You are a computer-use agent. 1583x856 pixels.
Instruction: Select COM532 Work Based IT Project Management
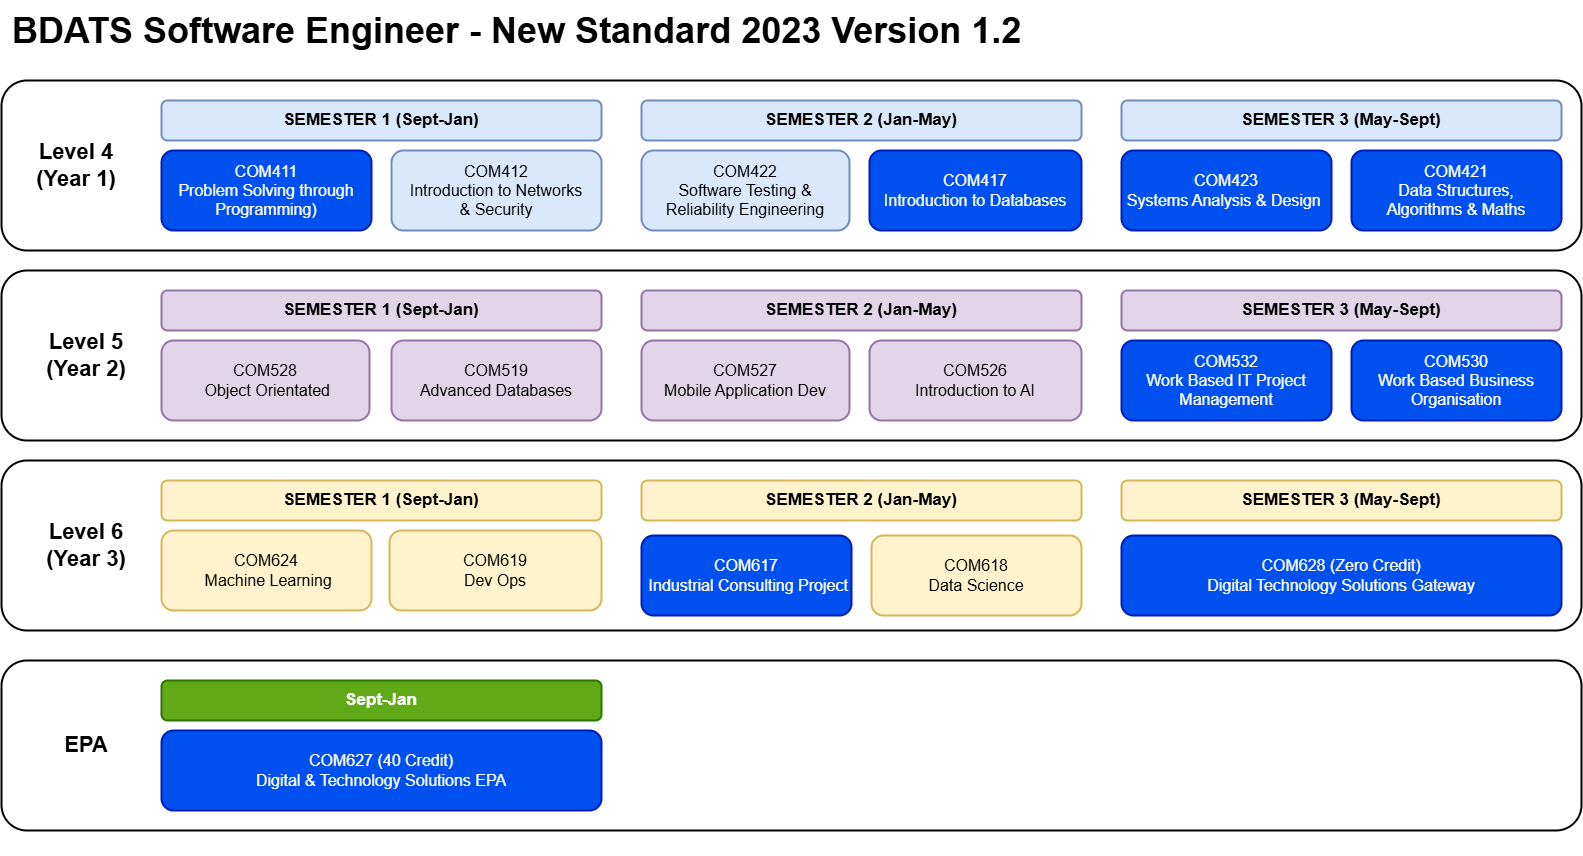[x=1226, y=380]
